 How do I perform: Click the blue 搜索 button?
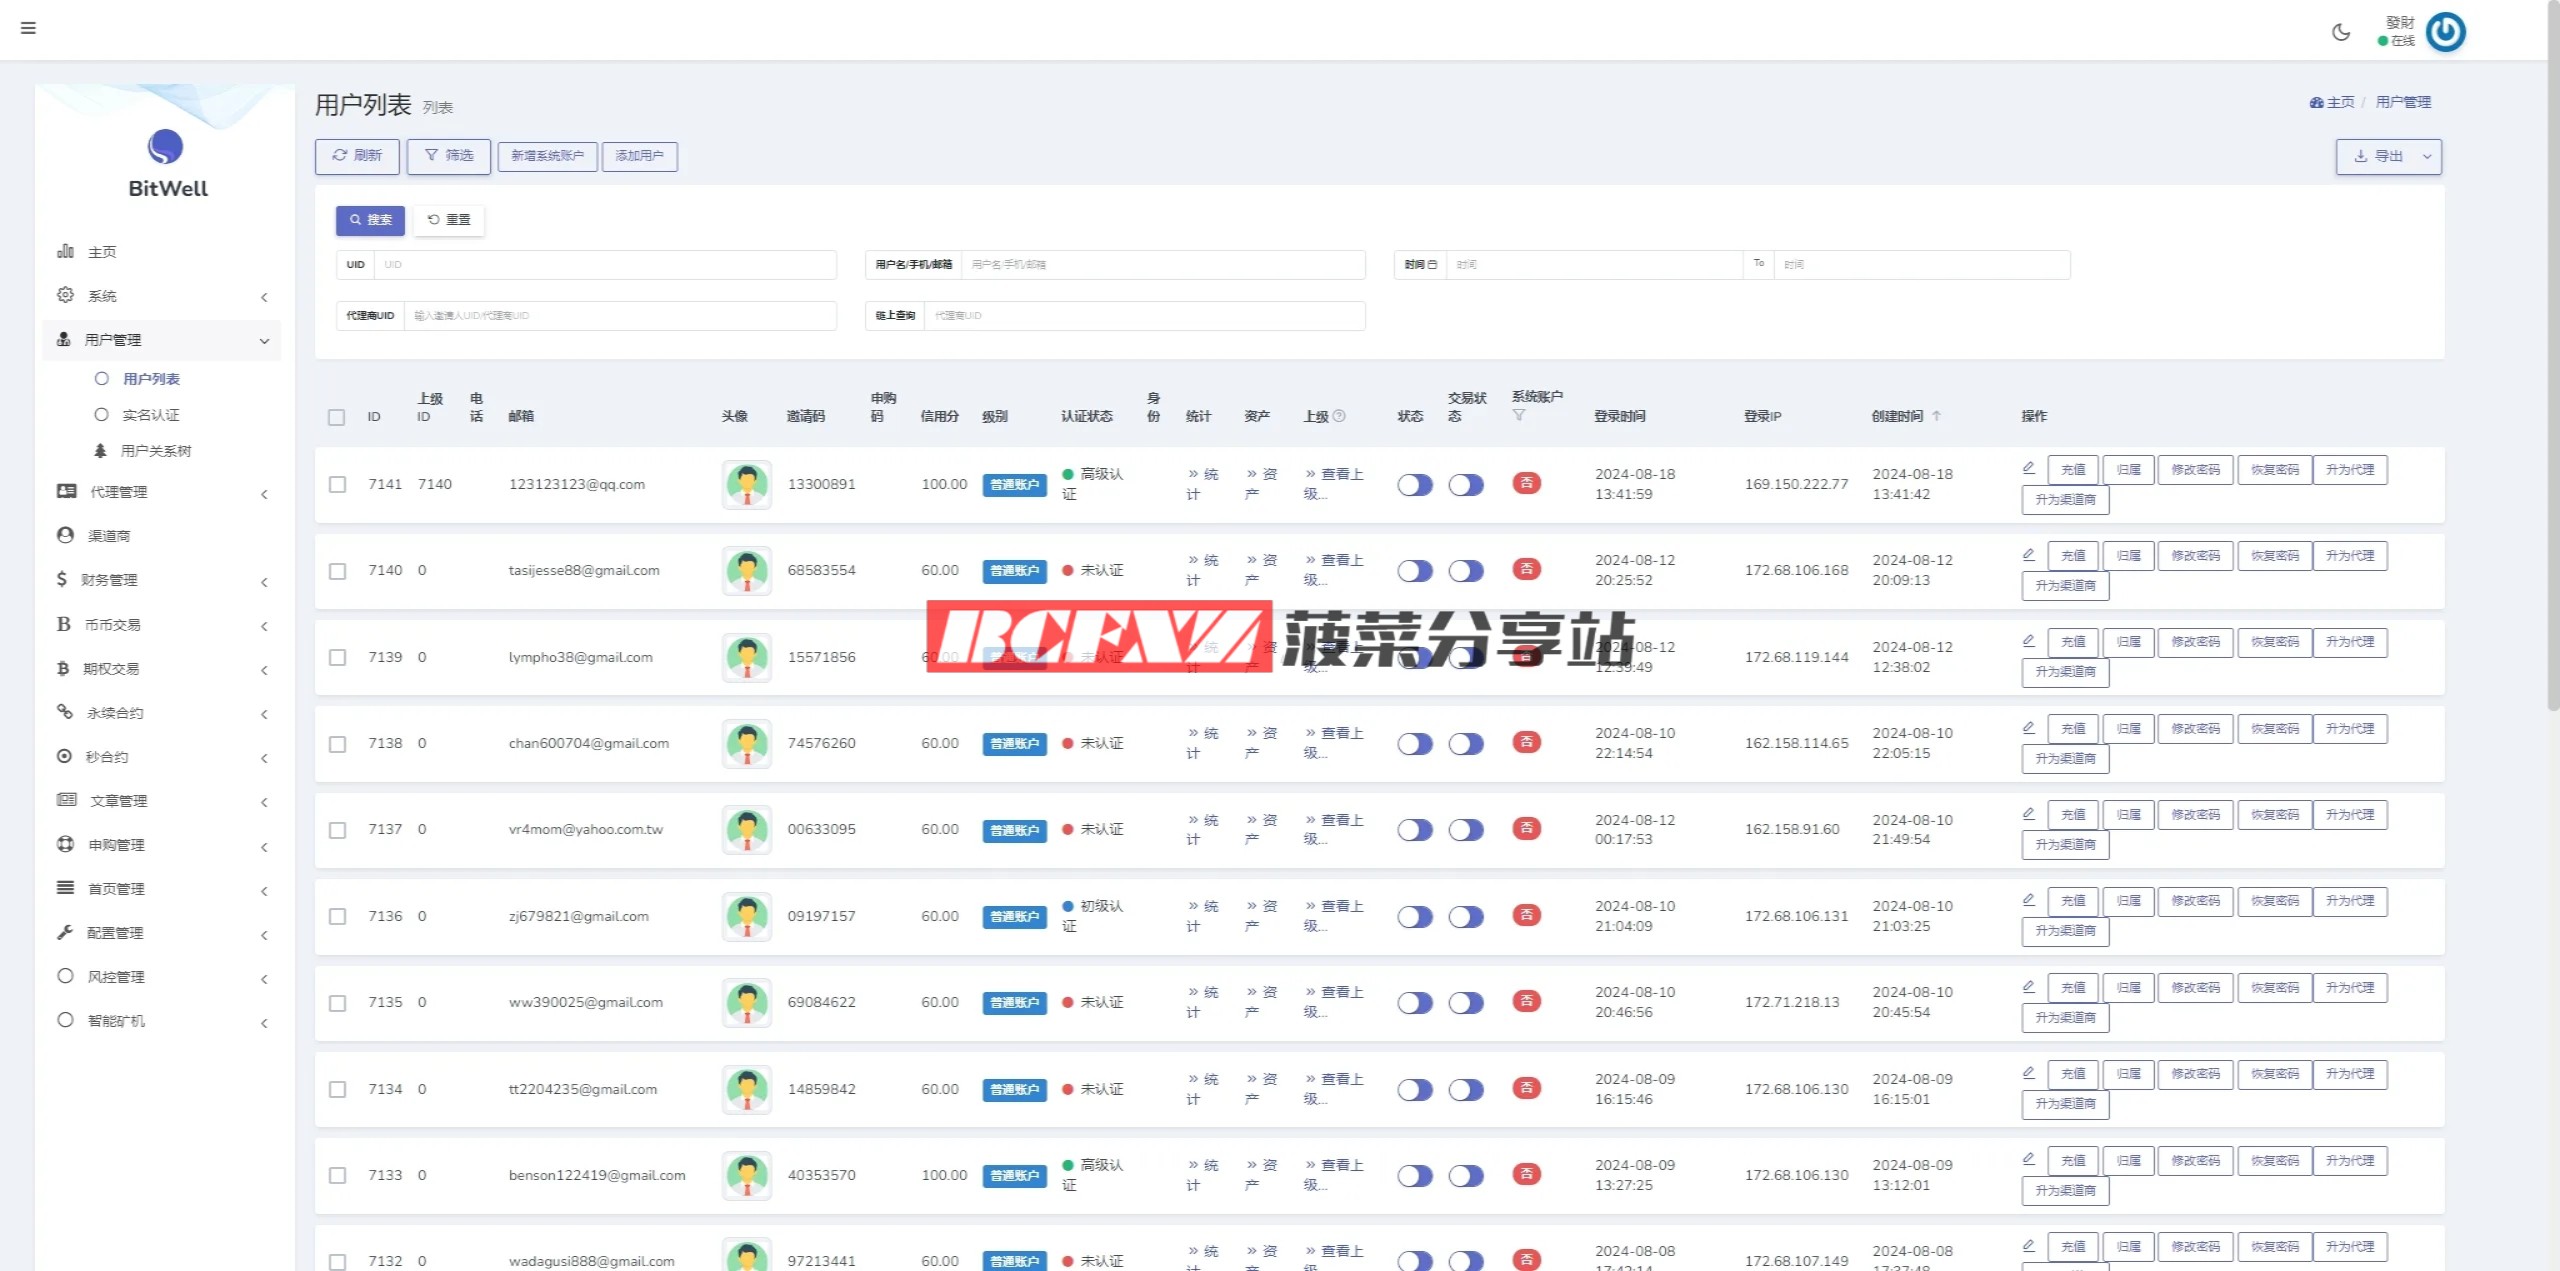[370, 220]
